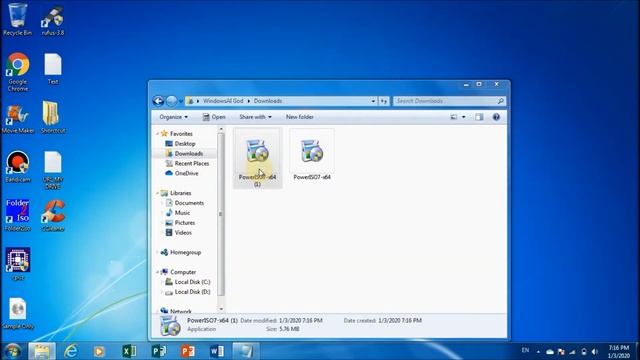Viewport: 640px width, 360px height.
Task: Select the URL MY DRIVE file icon
Action: pyautogui.click(x=53, y=170)
